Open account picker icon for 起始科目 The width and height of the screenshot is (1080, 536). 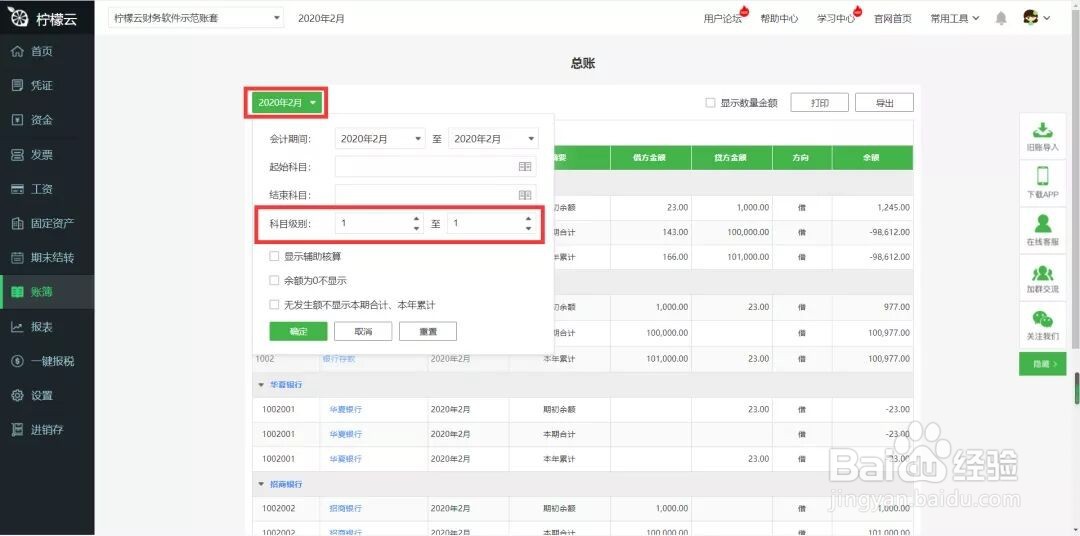coord(525,167)
